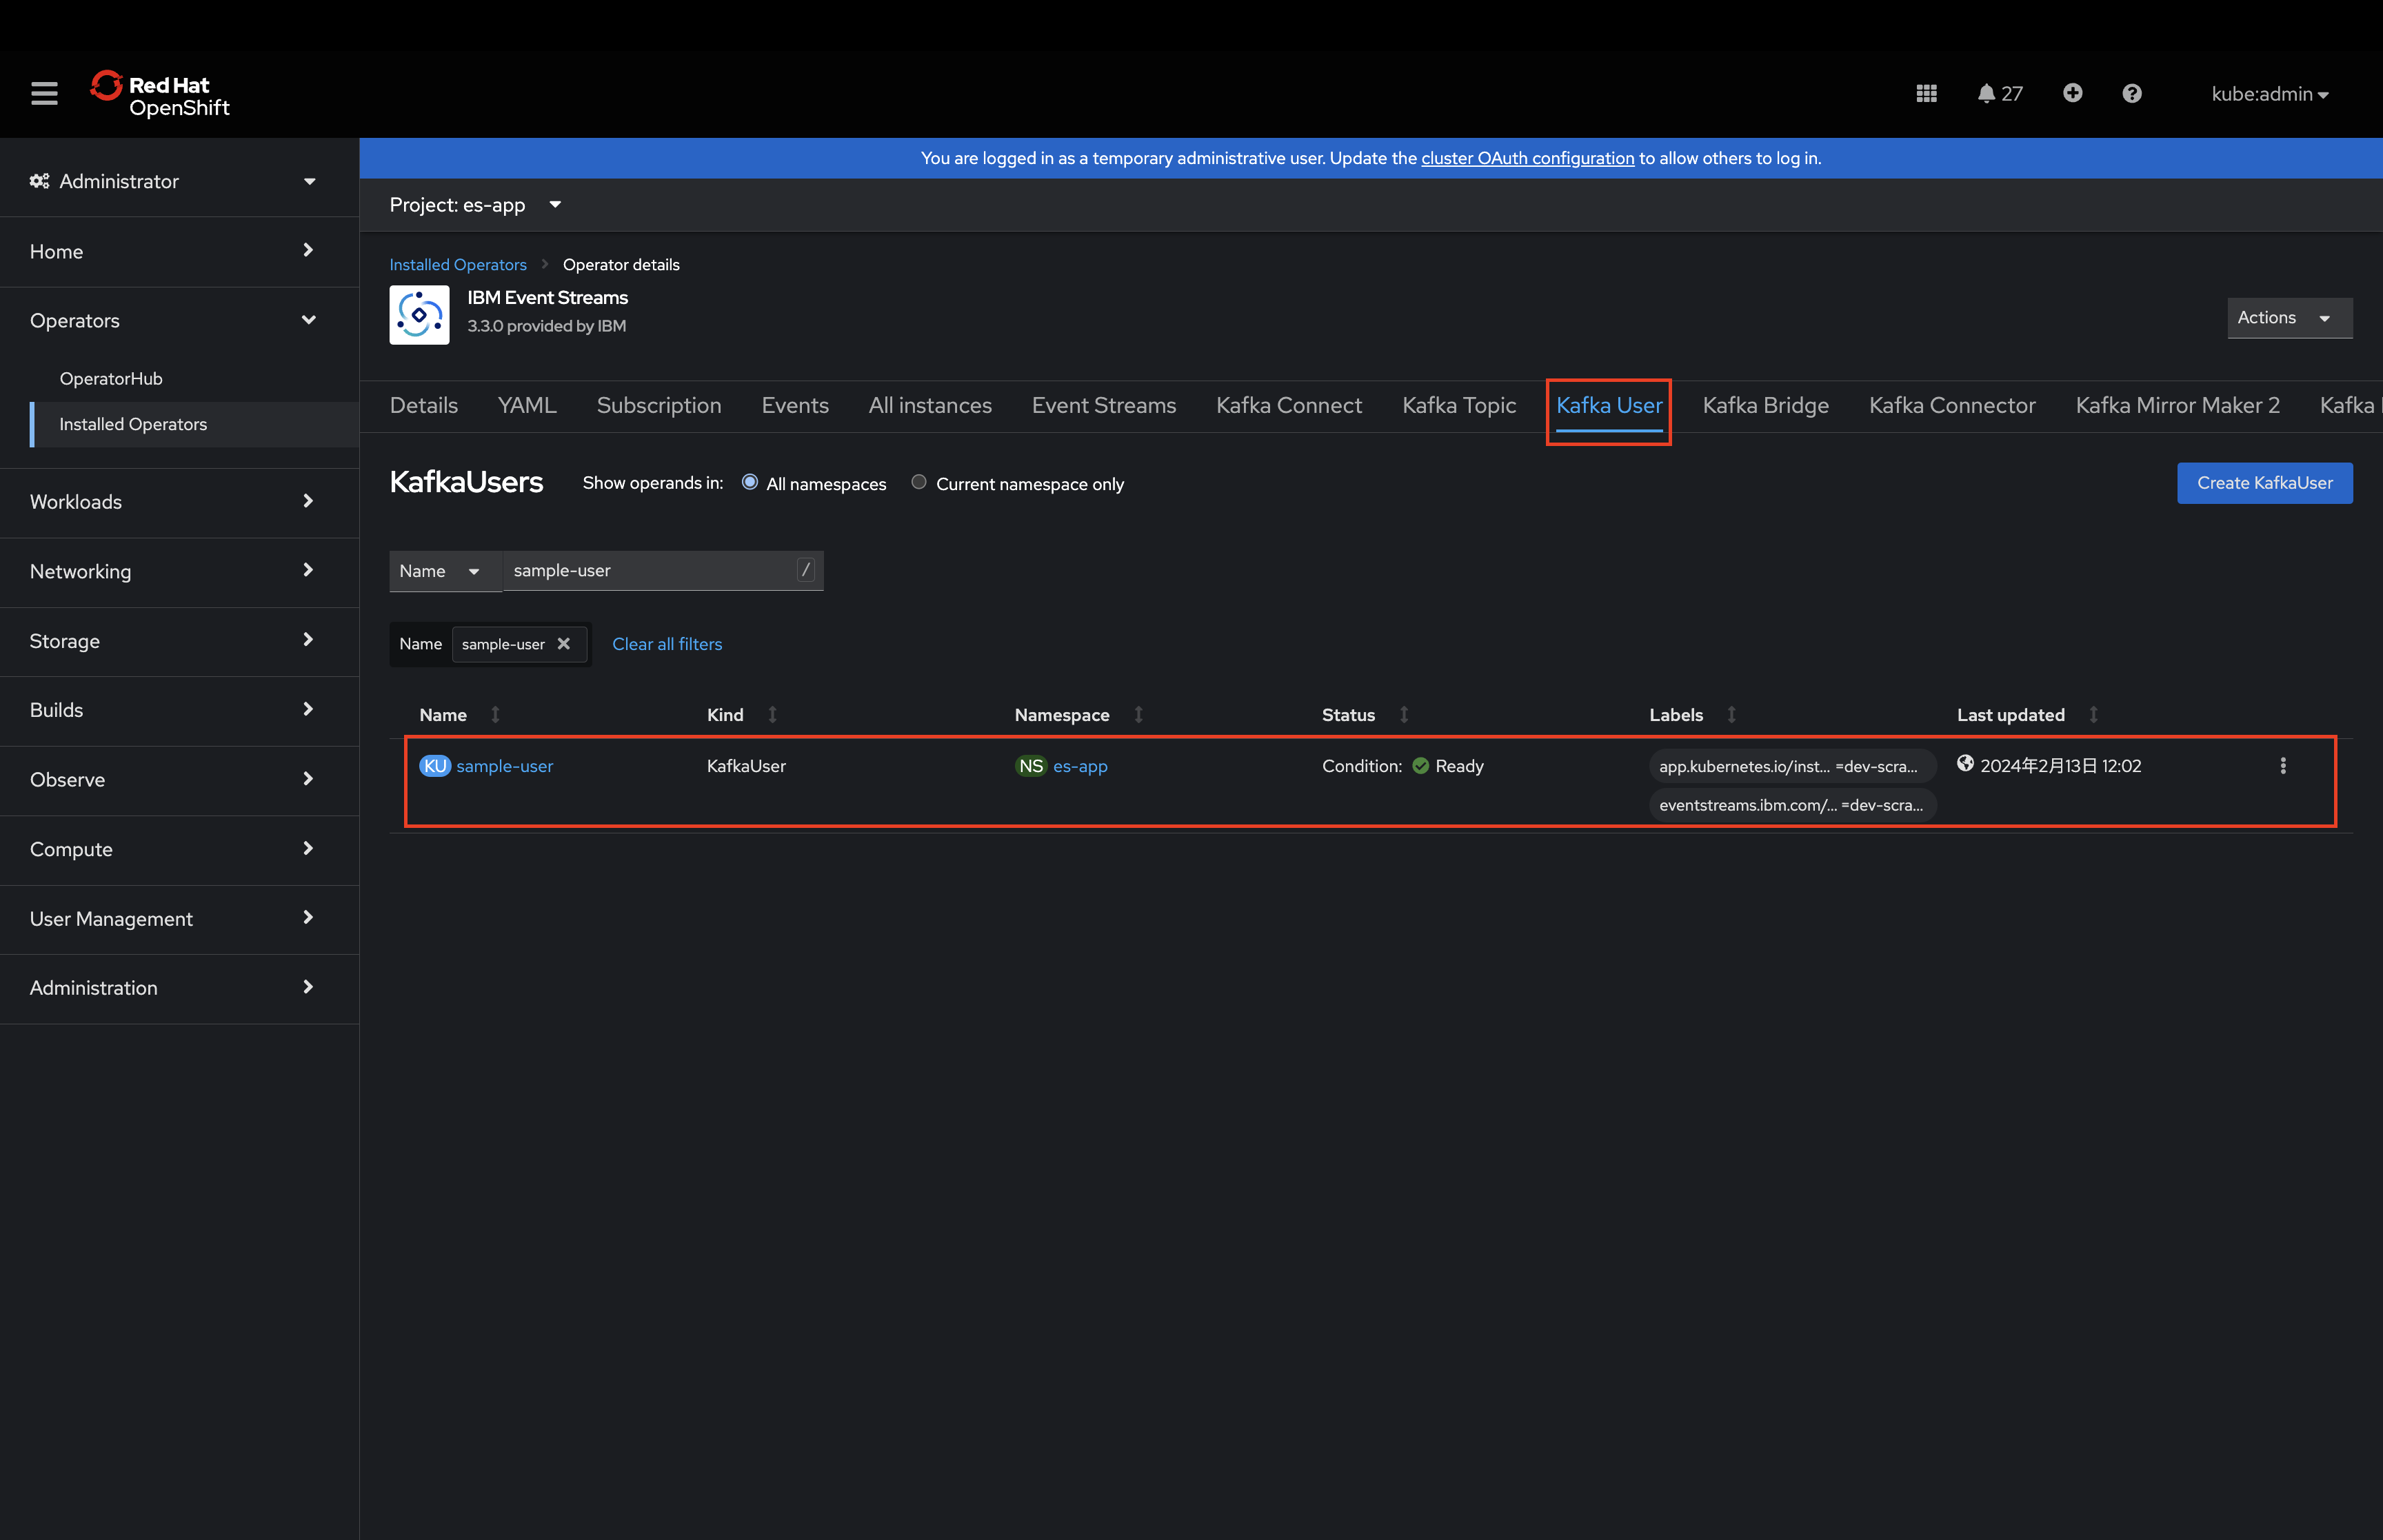2383x1540 pixels.
Task: Remove the sample-user filter chip
Action: click(x=564, y=644)
